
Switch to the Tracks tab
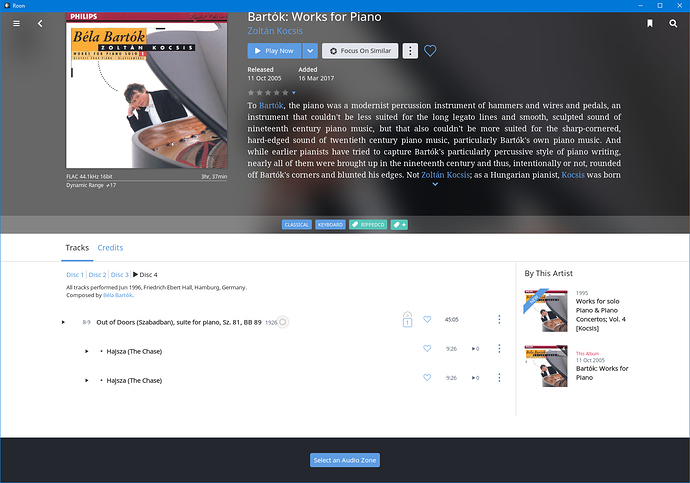tap(77, 248)
